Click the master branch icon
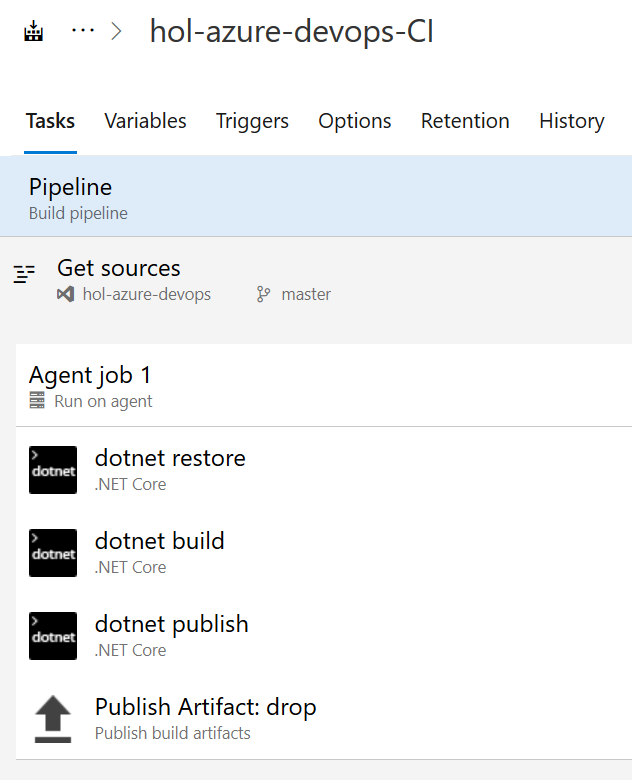 tap(263, 294)
